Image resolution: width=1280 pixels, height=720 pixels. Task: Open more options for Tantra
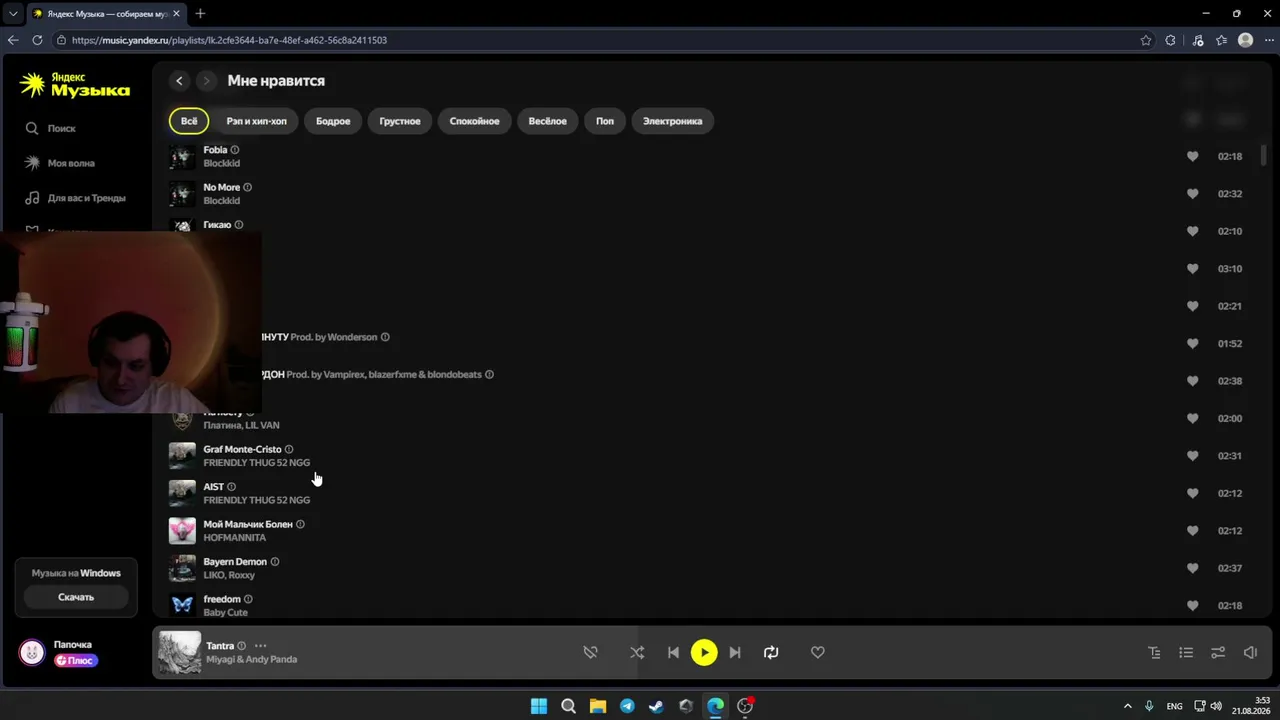click(261, 646)
